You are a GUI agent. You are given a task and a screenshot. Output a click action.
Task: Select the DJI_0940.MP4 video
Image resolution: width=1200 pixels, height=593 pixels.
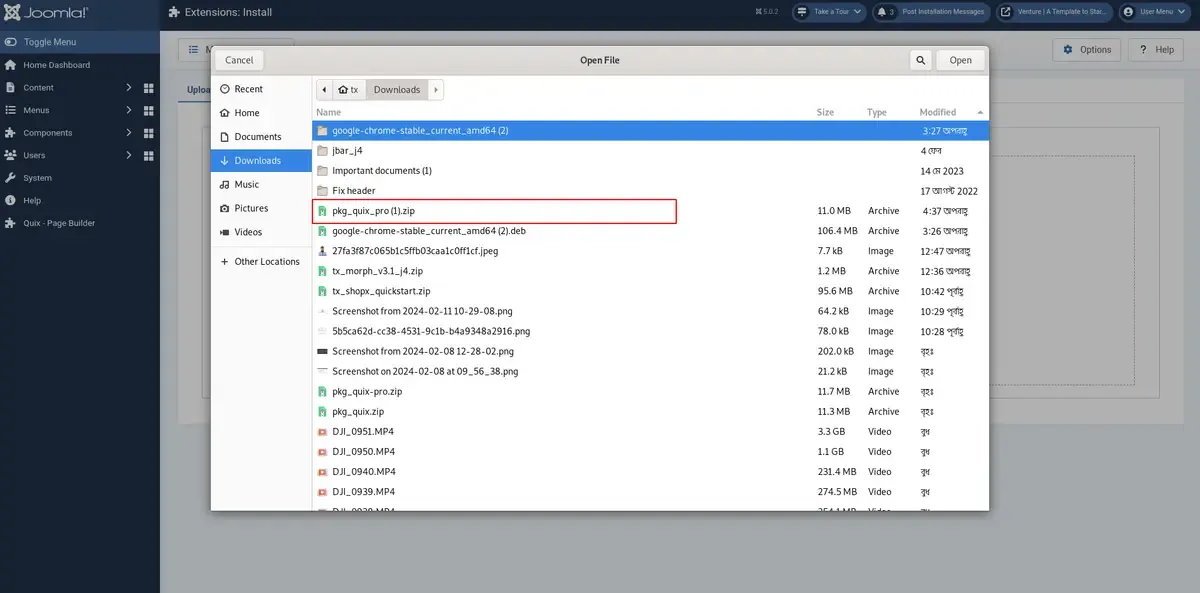pos(650,471)
